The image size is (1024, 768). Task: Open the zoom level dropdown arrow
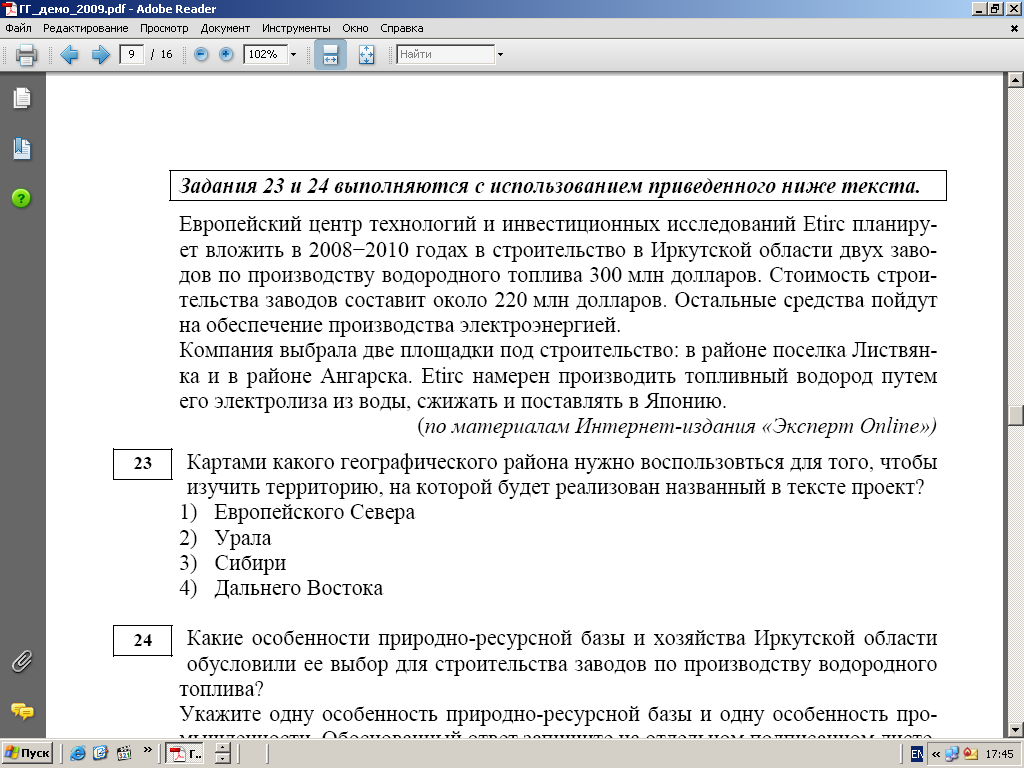pos(293,54)
